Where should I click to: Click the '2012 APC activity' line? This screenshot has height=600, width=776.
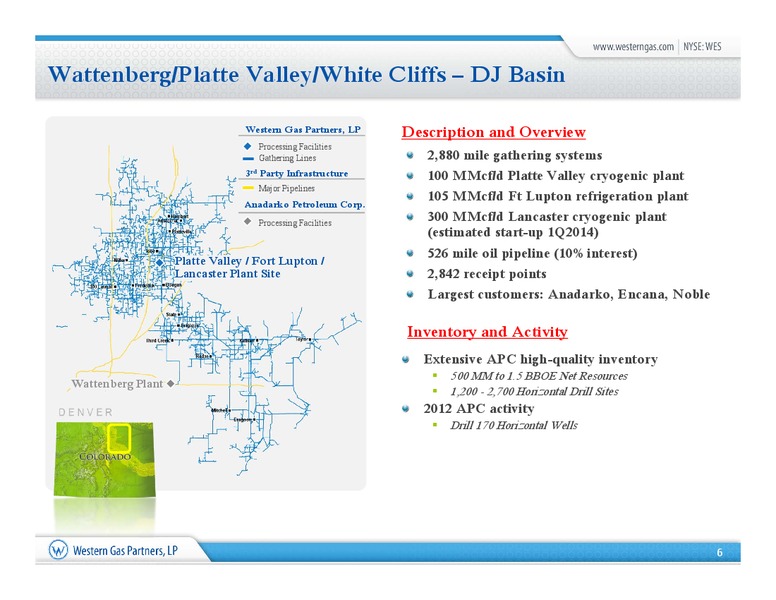pos(479,408)
